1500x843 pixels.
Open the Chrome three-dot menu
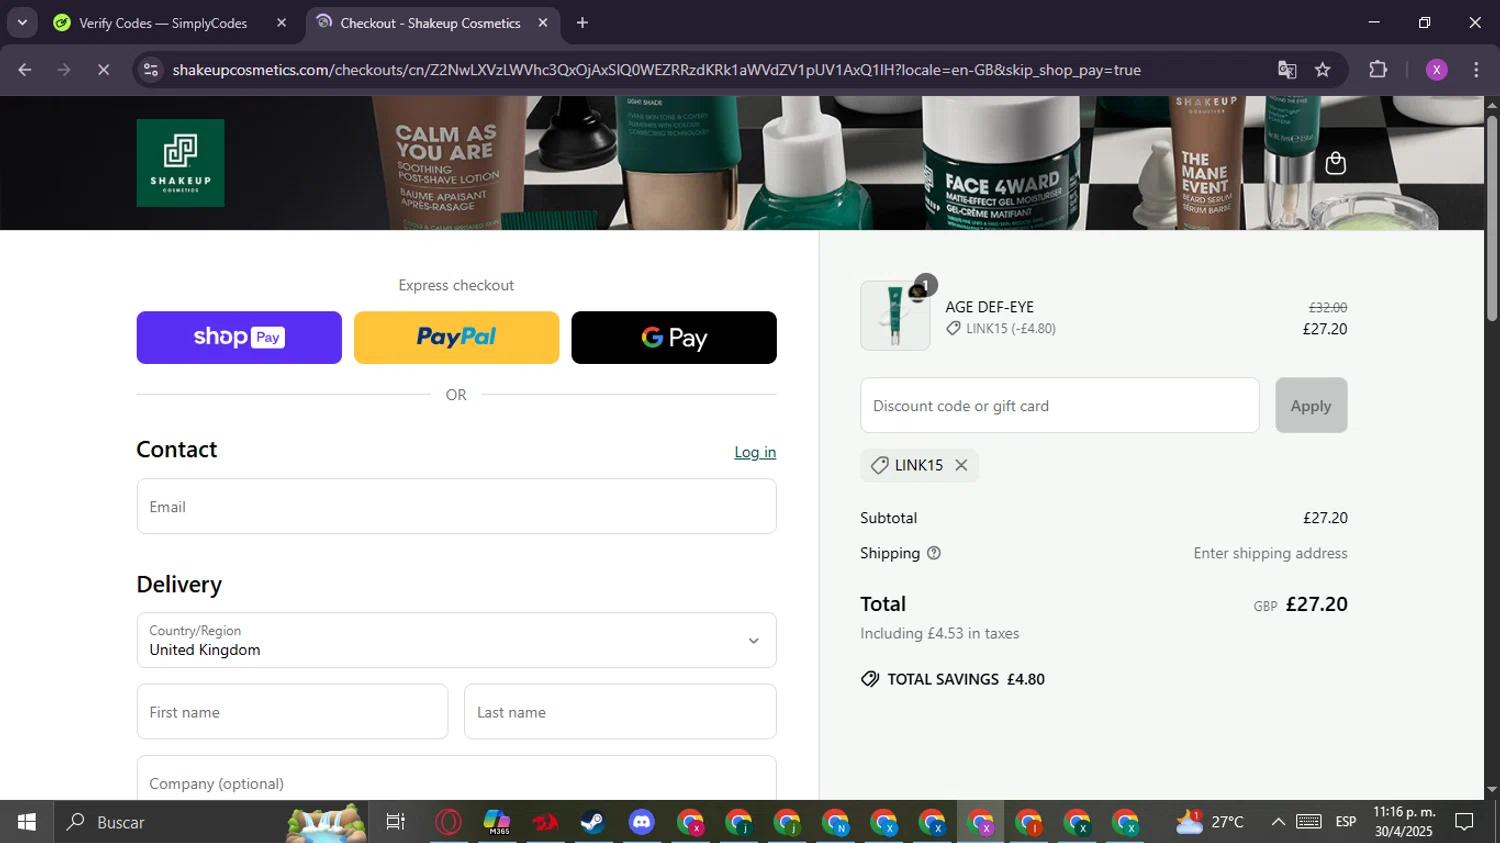pos(1476,70)
